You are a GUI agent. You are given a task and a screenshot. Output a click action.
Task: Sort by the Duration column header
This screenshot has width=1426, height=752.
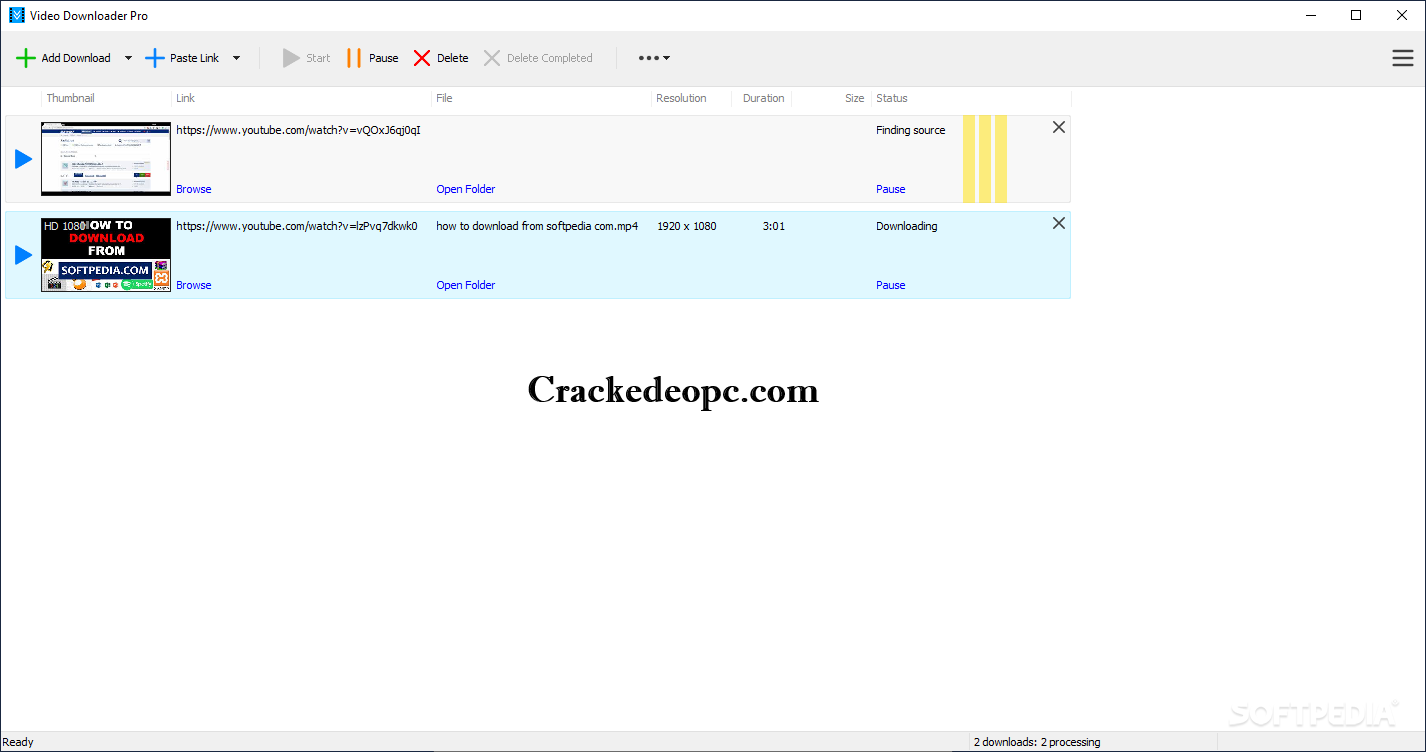[763, 98]
